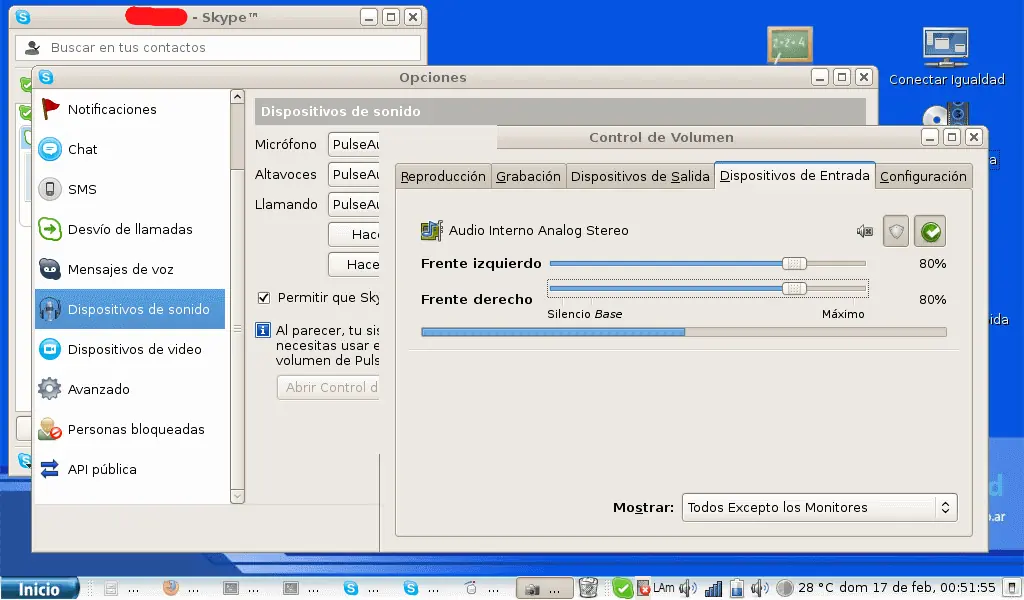Open the SMS phone icon
This screenshot has width=1024, height=600.
(x=50, y=189)
